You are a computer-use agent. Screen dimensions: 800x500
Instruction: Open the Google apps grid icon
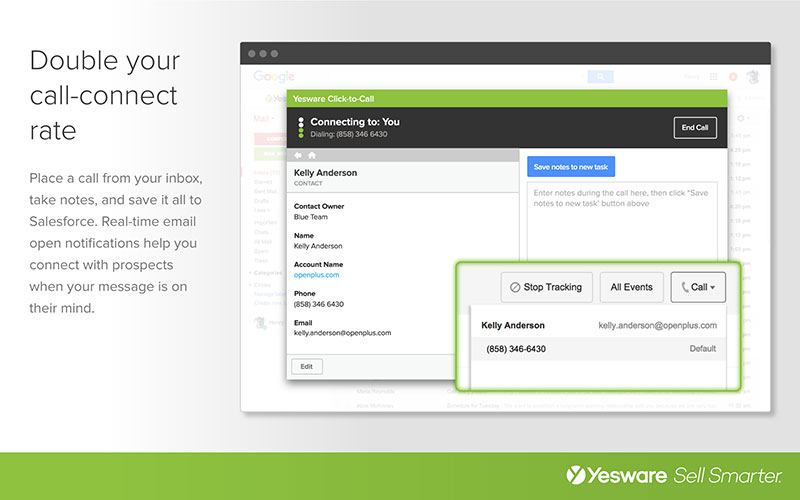(x=713, y=76)
